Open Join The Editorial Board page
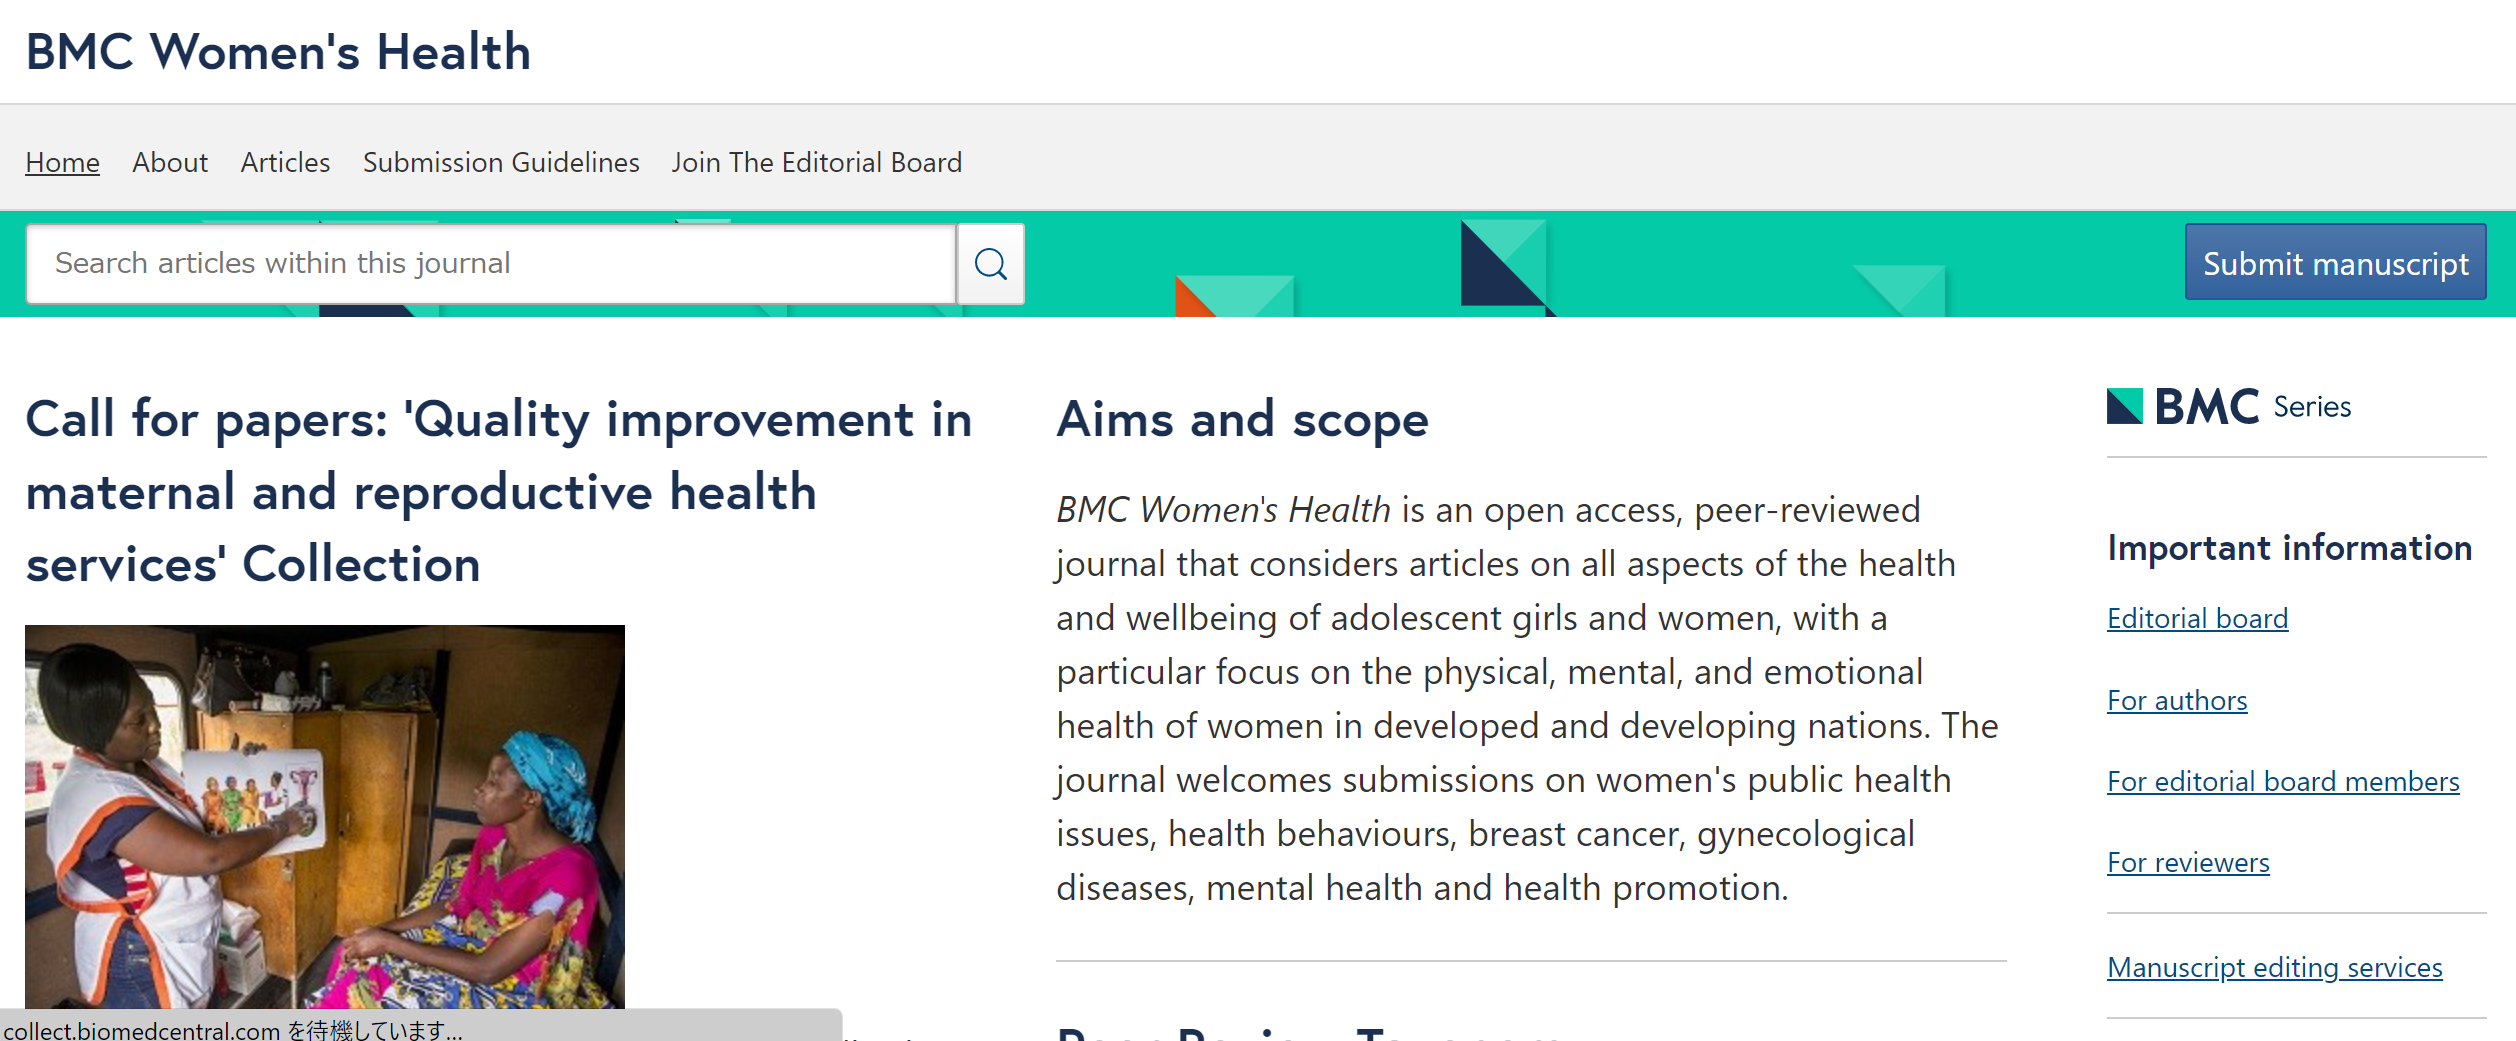Viewport: 2516px width, 1041px height. click(816, 162)
